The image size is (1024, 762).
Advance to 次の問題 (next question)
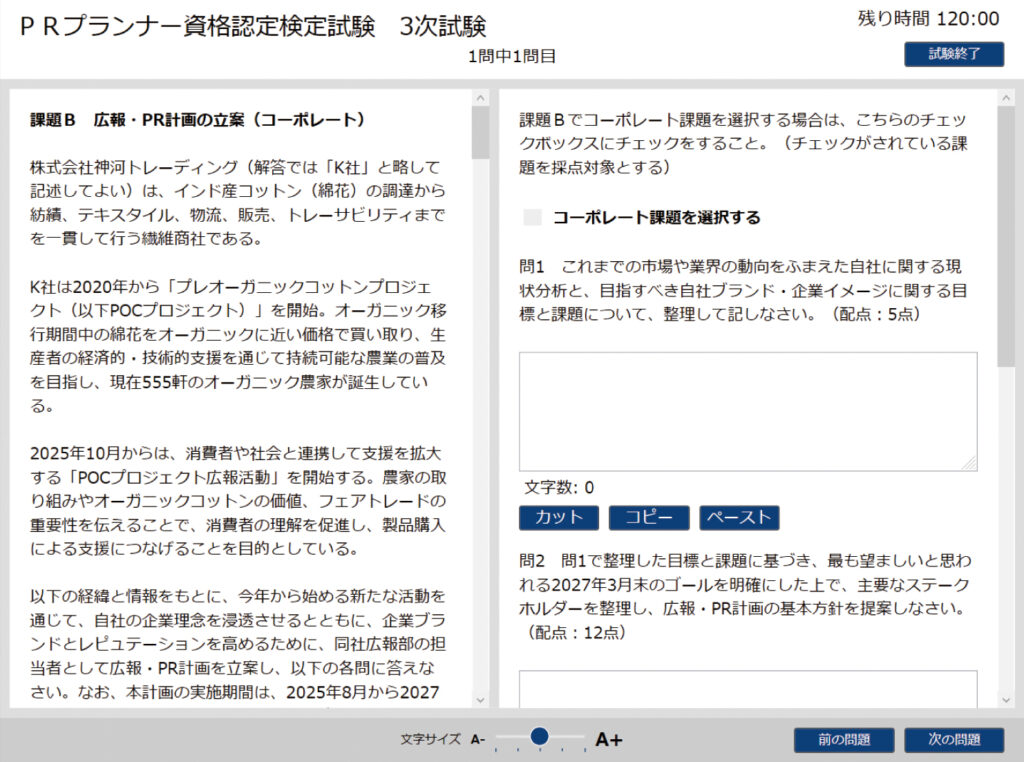pyautogui.click(x=953, y=740)
